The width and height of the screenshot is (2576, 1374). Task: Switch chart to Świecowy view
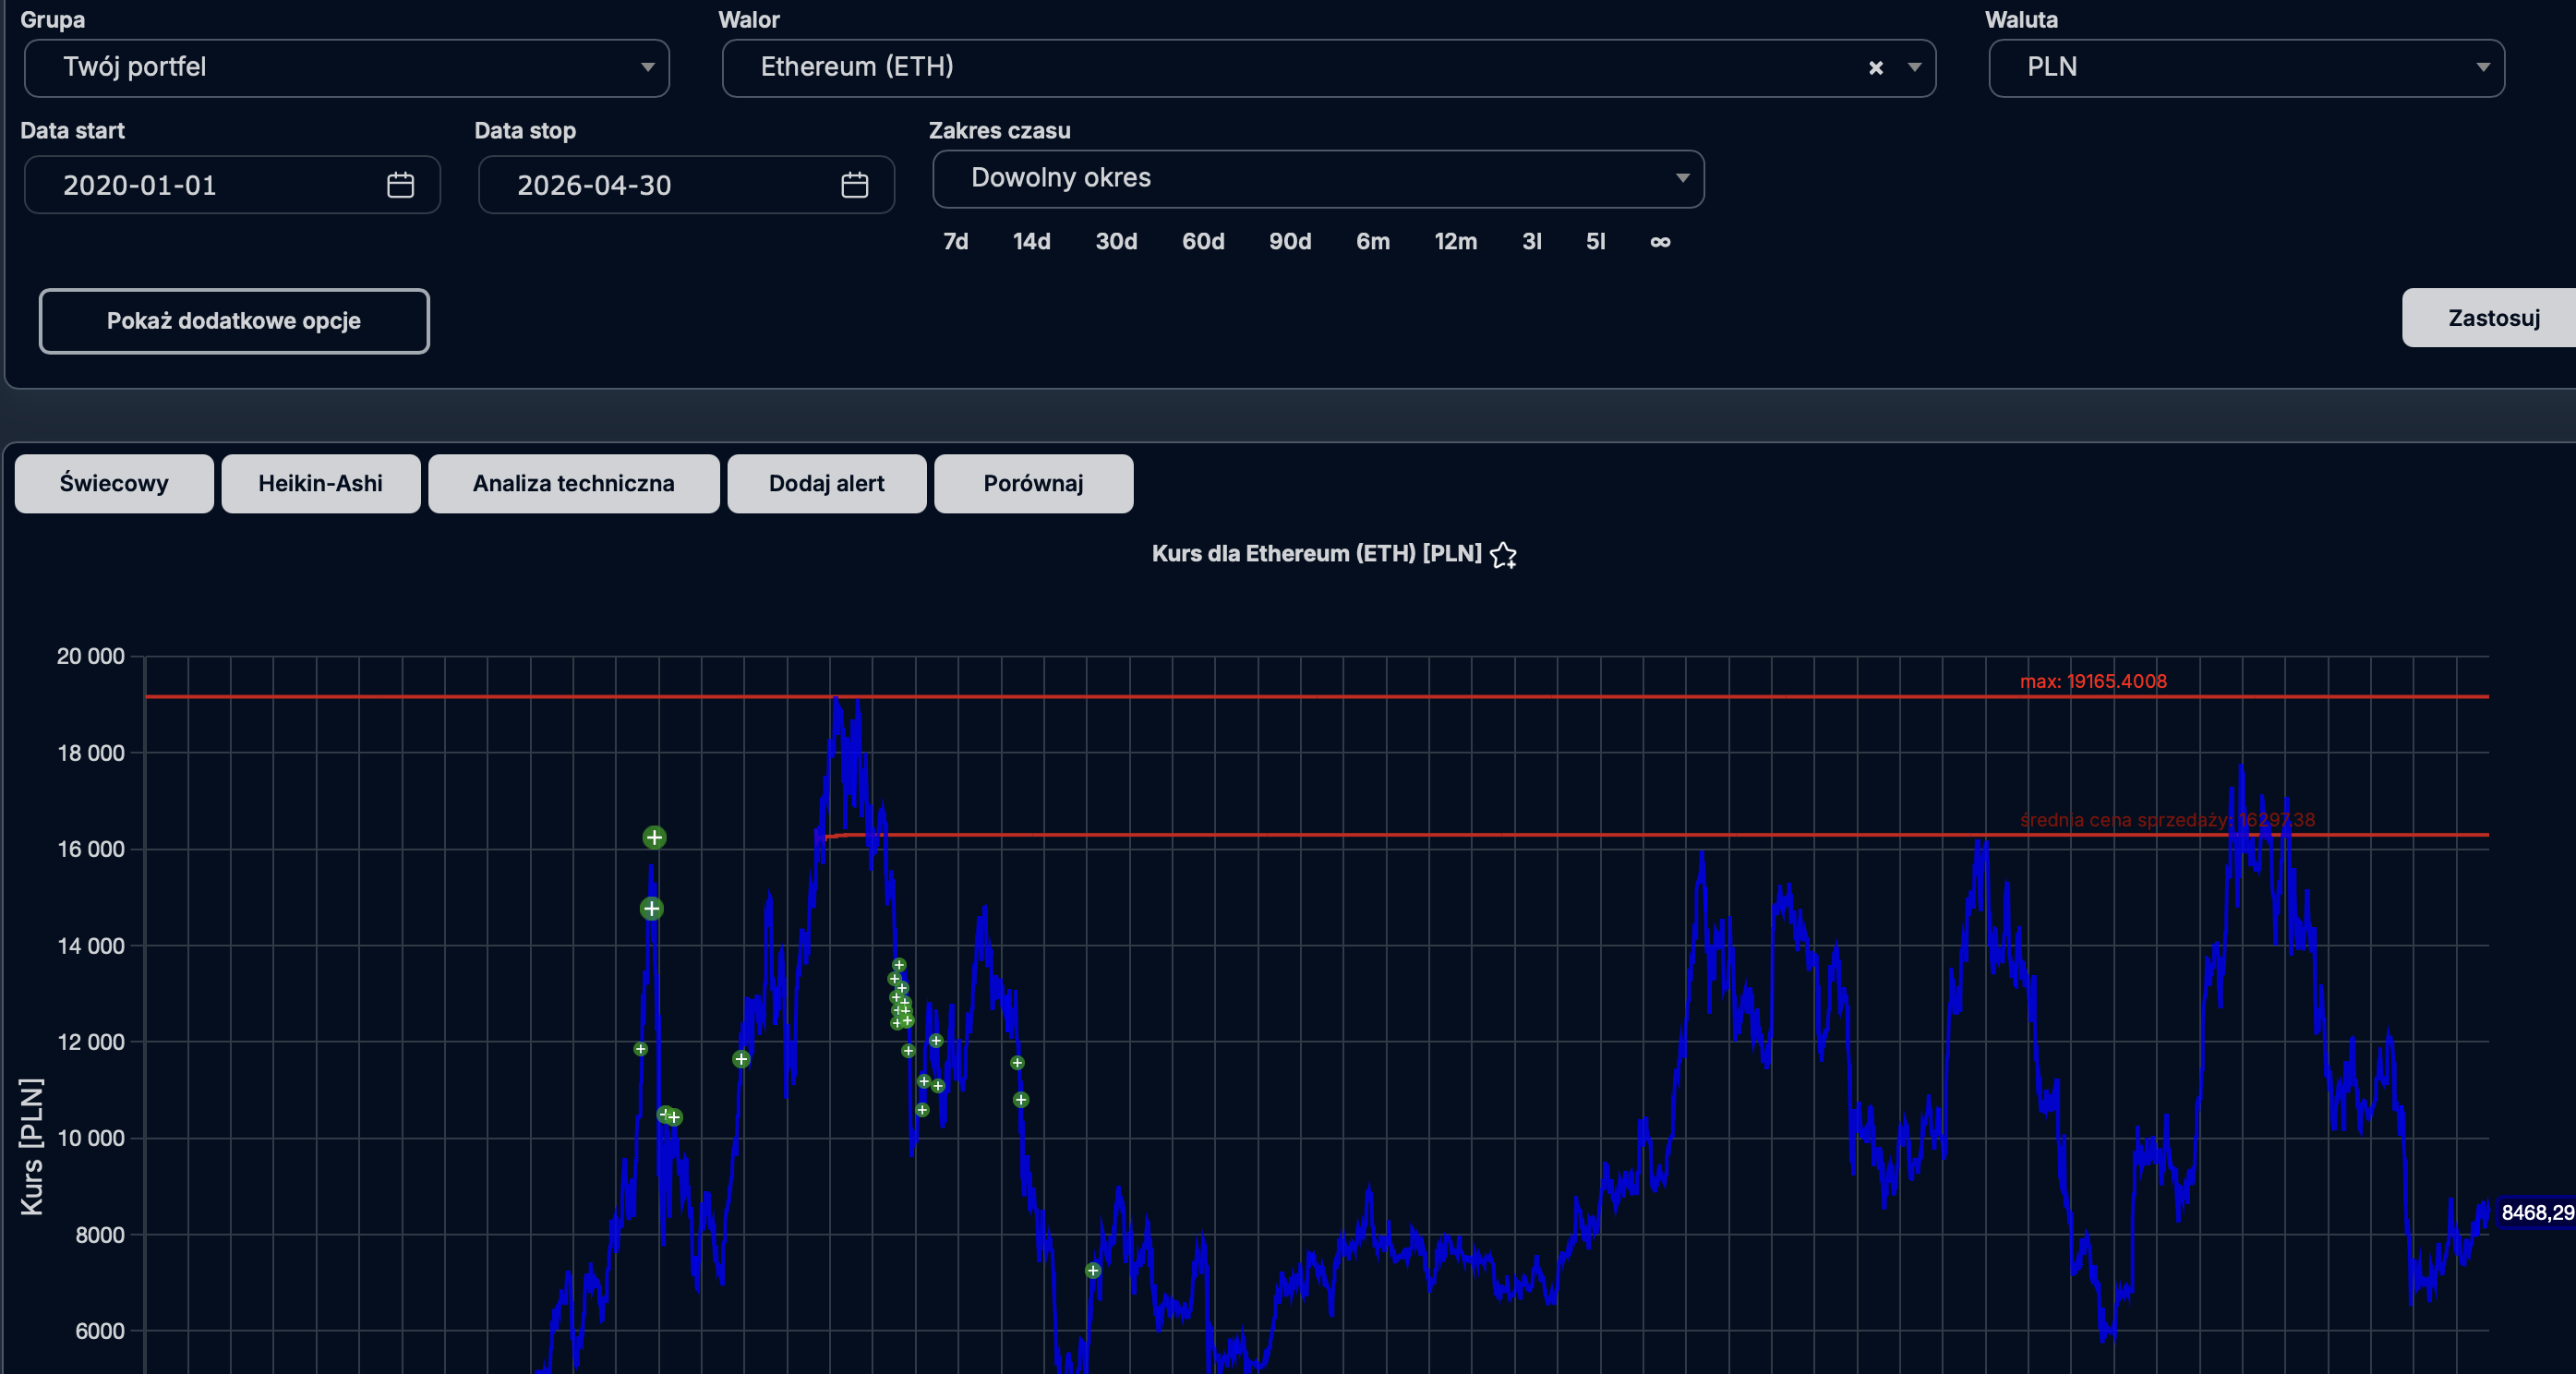[x=114, y=484]
